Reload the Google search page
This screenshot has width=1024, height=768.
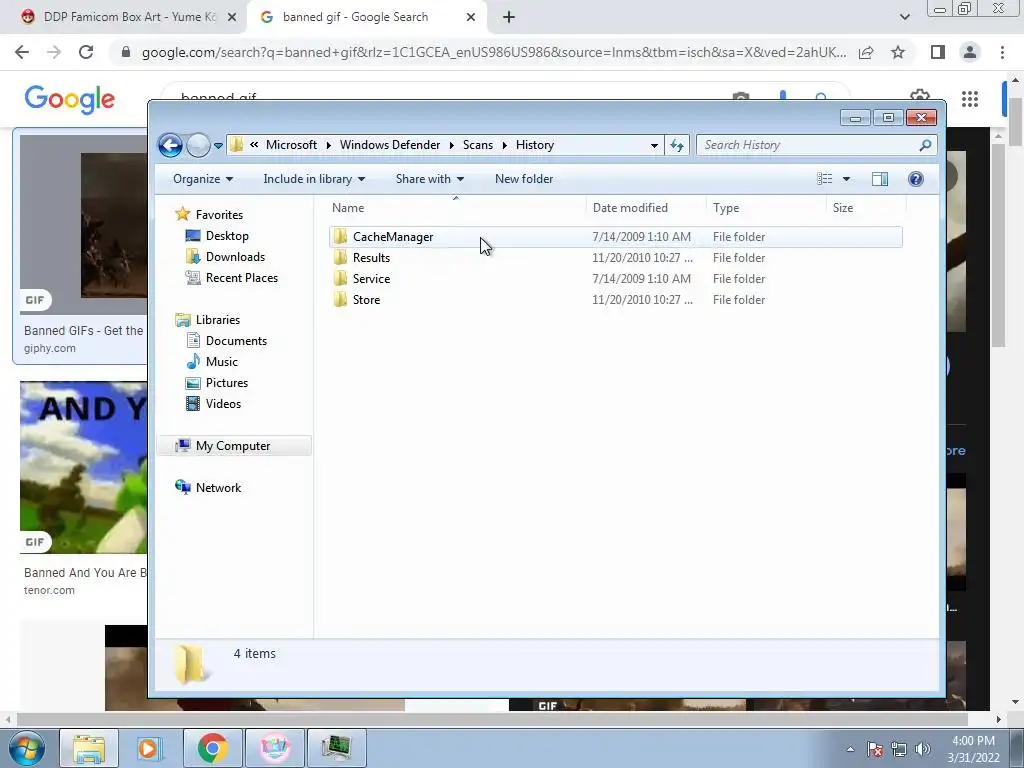click(x=86, y=52)
